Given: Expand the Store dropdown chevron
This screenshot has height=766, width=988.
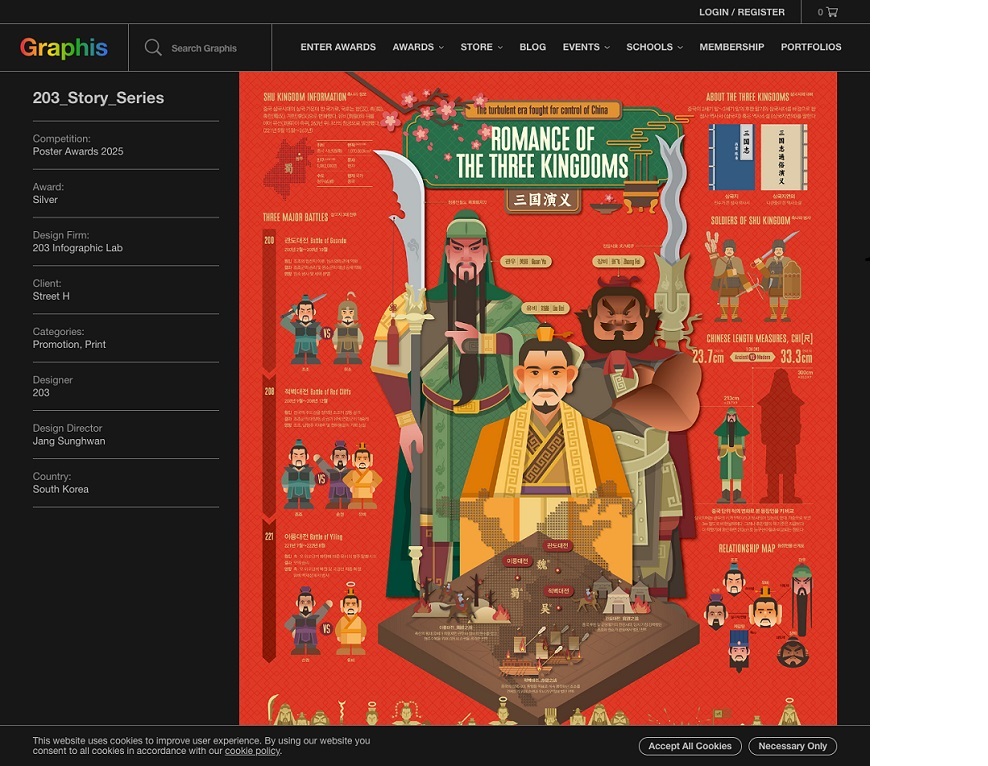Looking at the screenshot, I should [x=500, y=48].
